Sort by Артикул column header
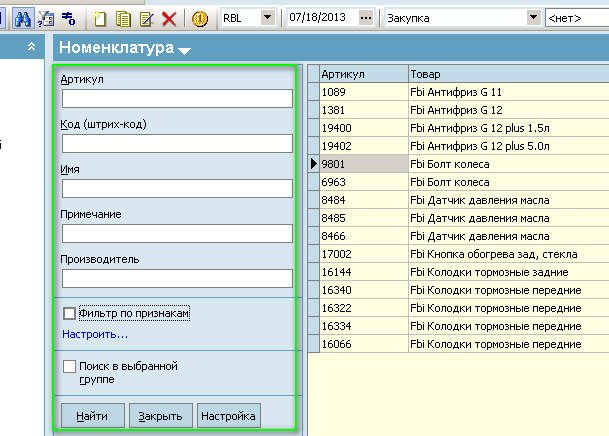 [x=364, y=74]
